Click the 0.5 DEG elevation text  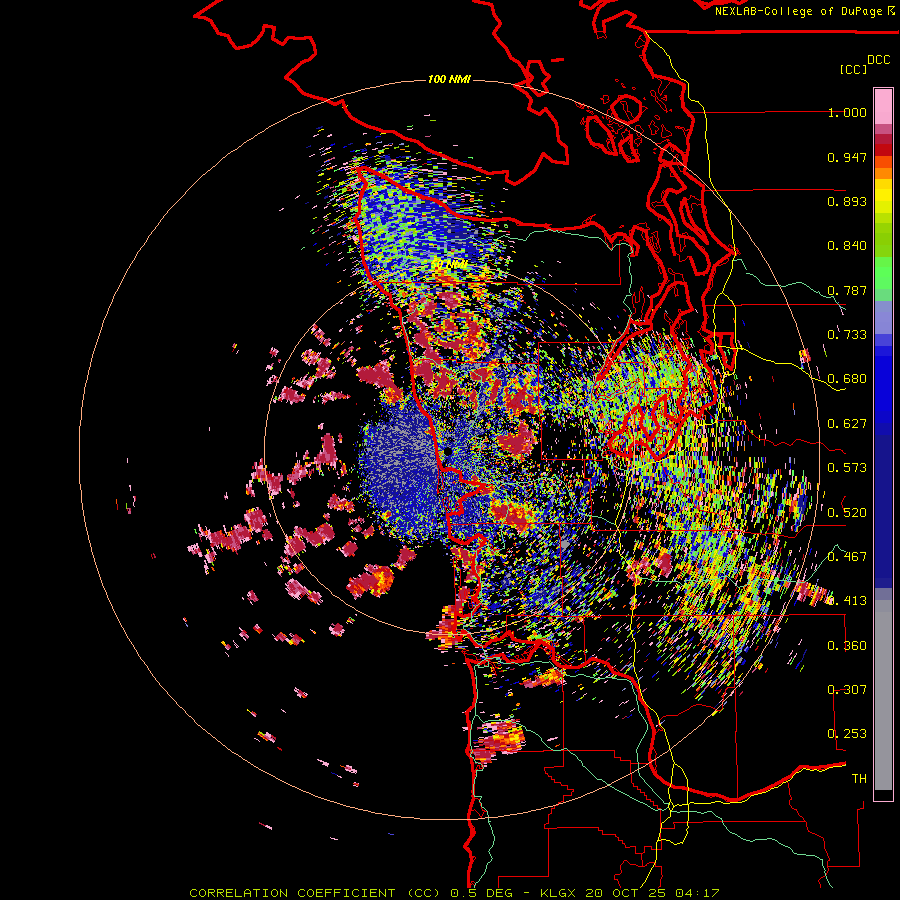pos(484,893)
